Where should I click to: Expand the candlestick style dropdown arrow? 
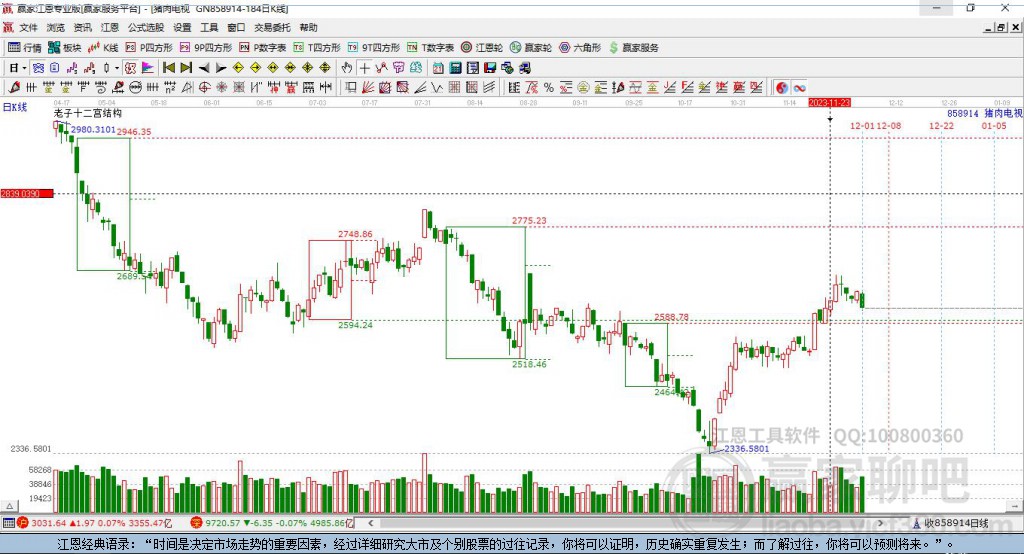click(117, 68)
